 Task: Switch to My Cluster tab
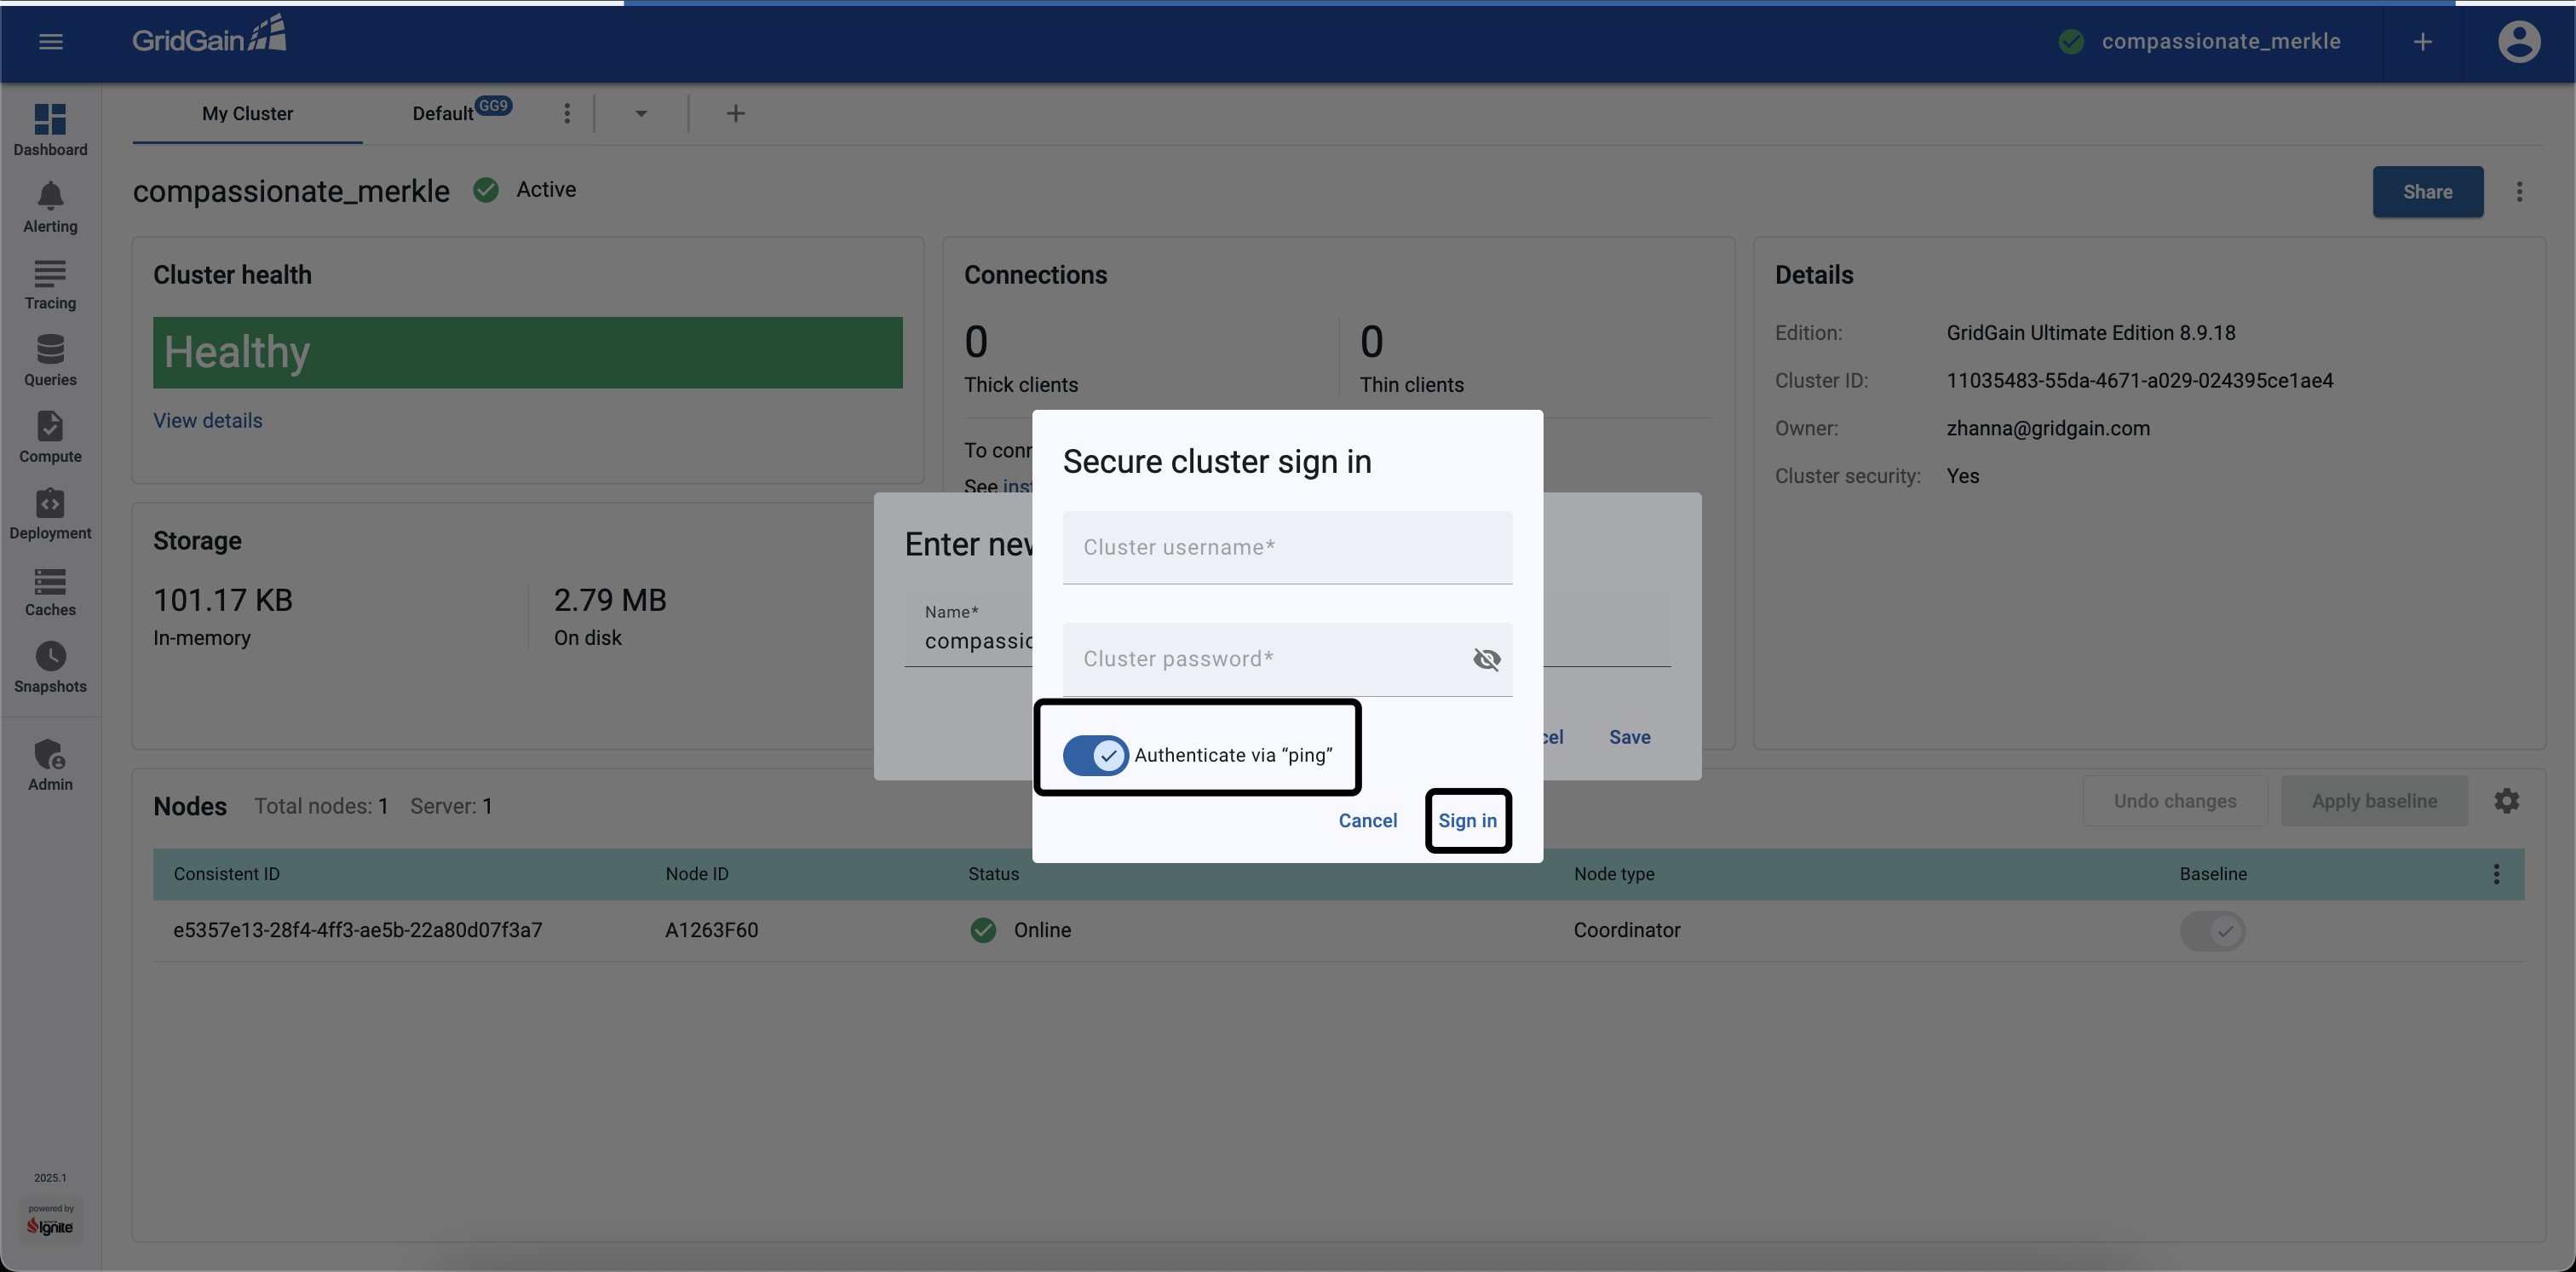pyautogui.click(x=247, y=113)
